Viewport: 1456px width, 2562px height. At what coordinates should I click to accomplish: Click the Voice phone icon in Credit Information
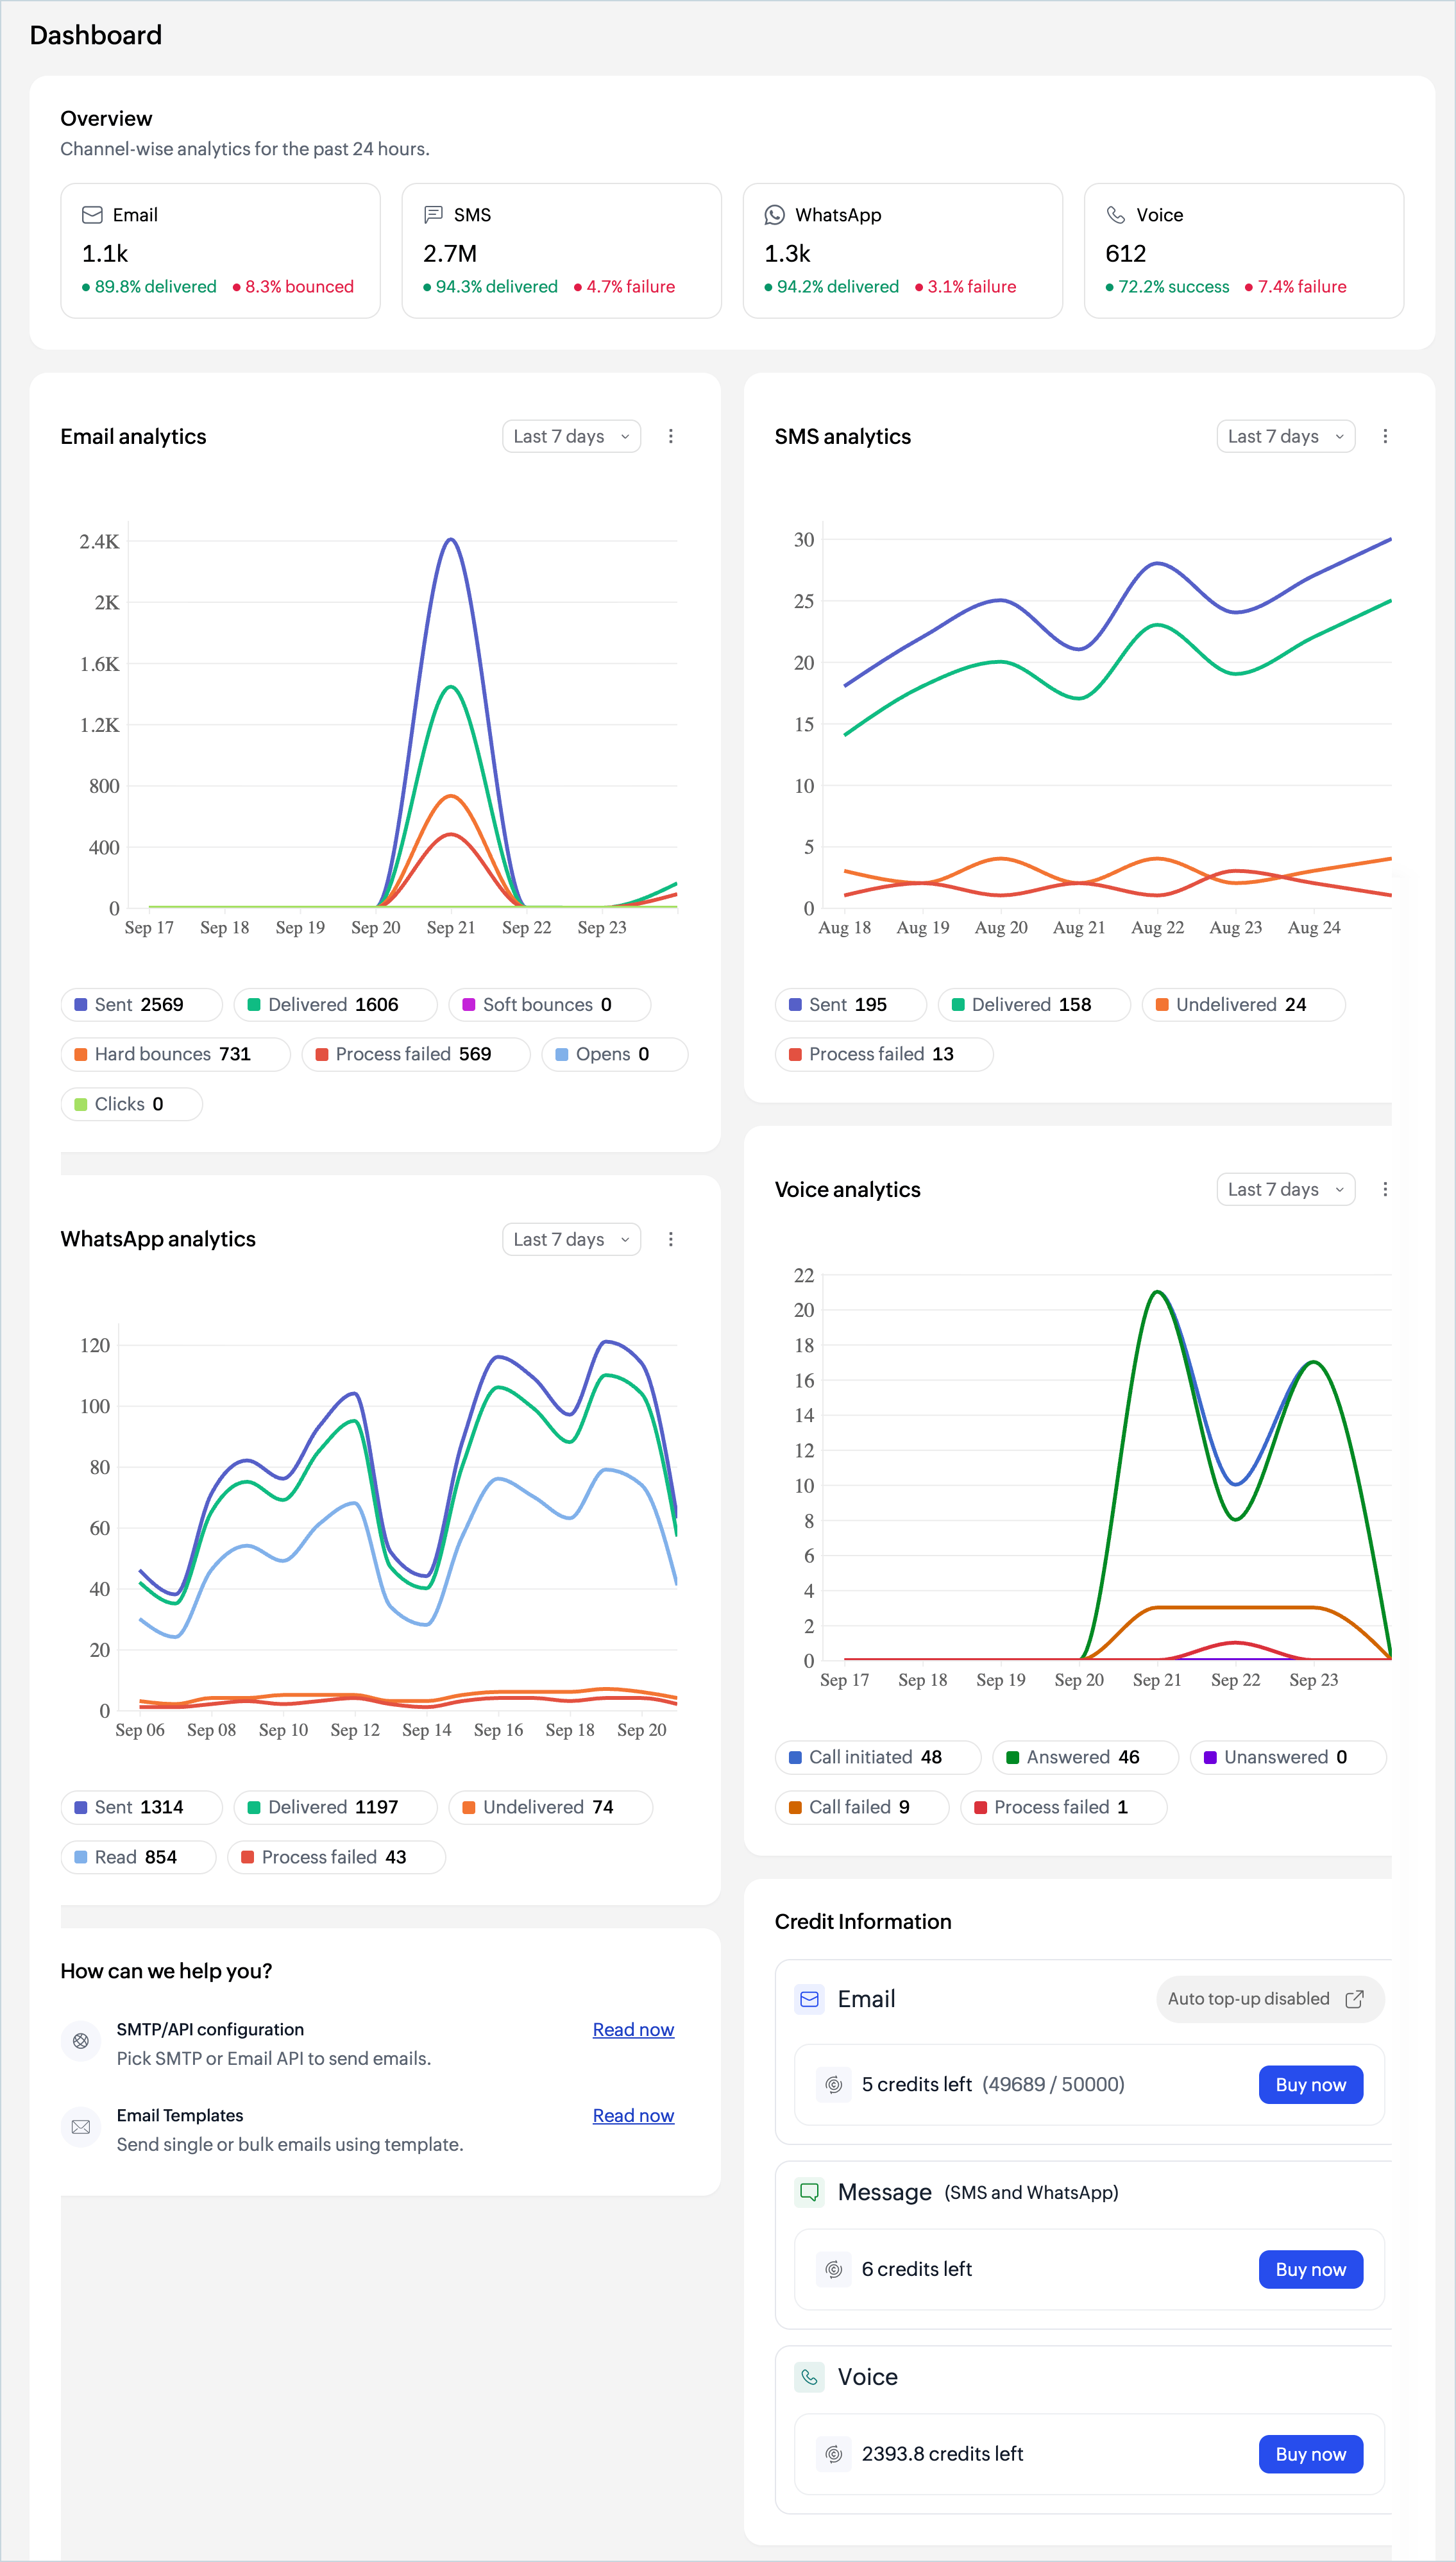click(x=810, y=2377)
